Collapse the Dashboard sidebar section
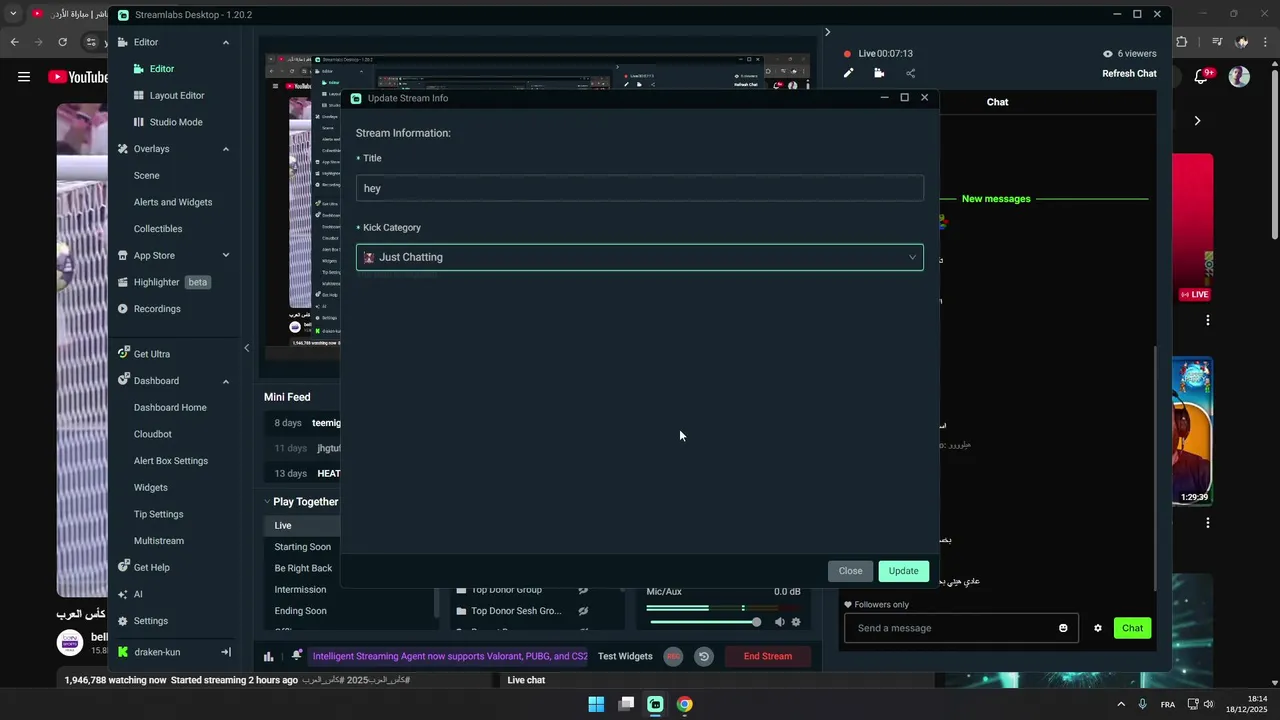 click(226, 381)
